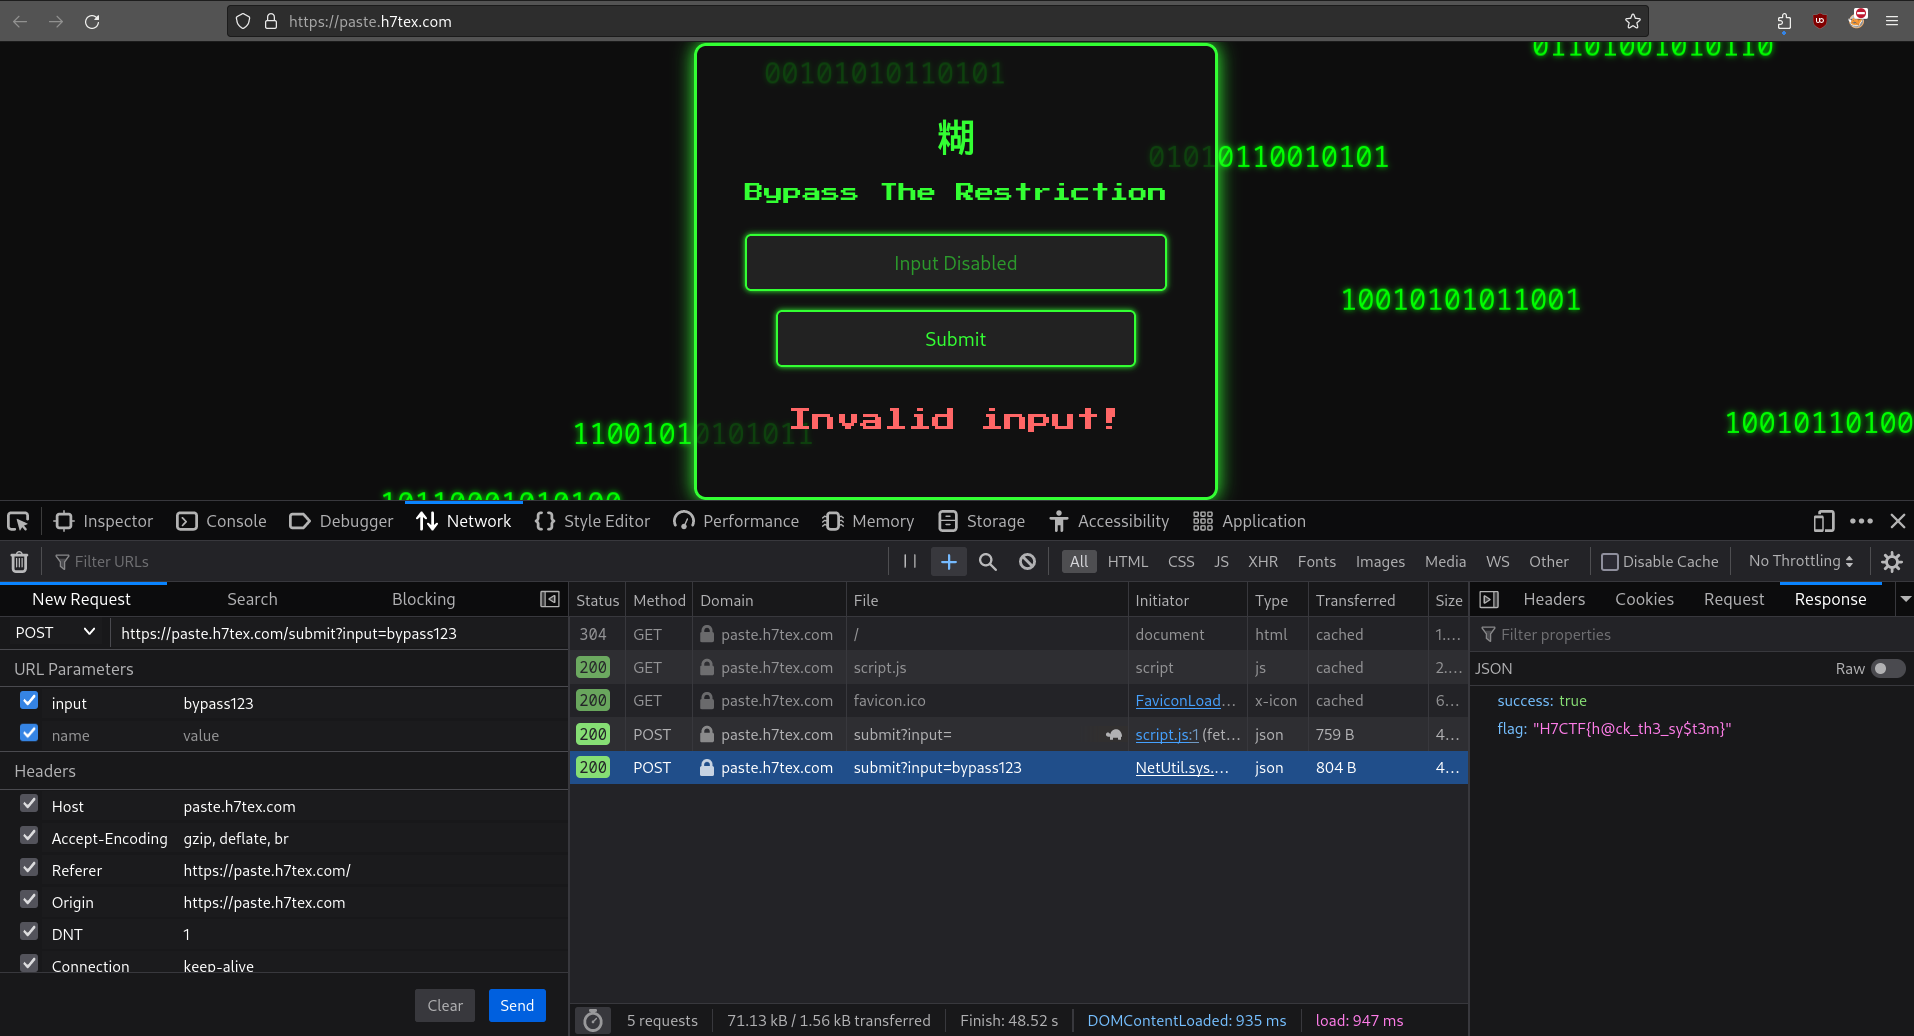Open network search with magnifier icon
Screen dimensions: 1914x1036
(x=987, y=562)
